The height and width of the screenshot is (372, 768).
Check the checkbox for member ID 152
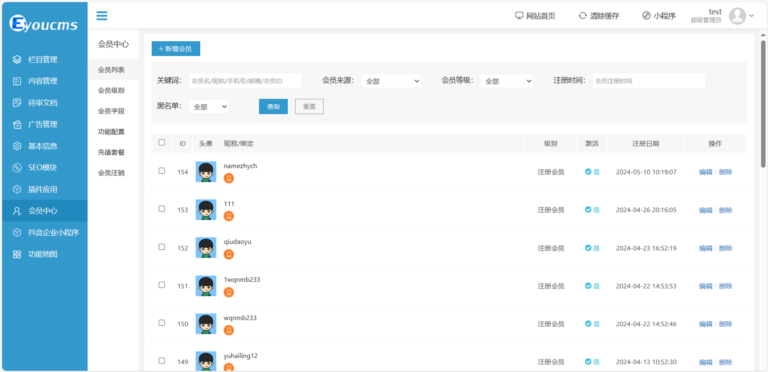tap(162, 247)
